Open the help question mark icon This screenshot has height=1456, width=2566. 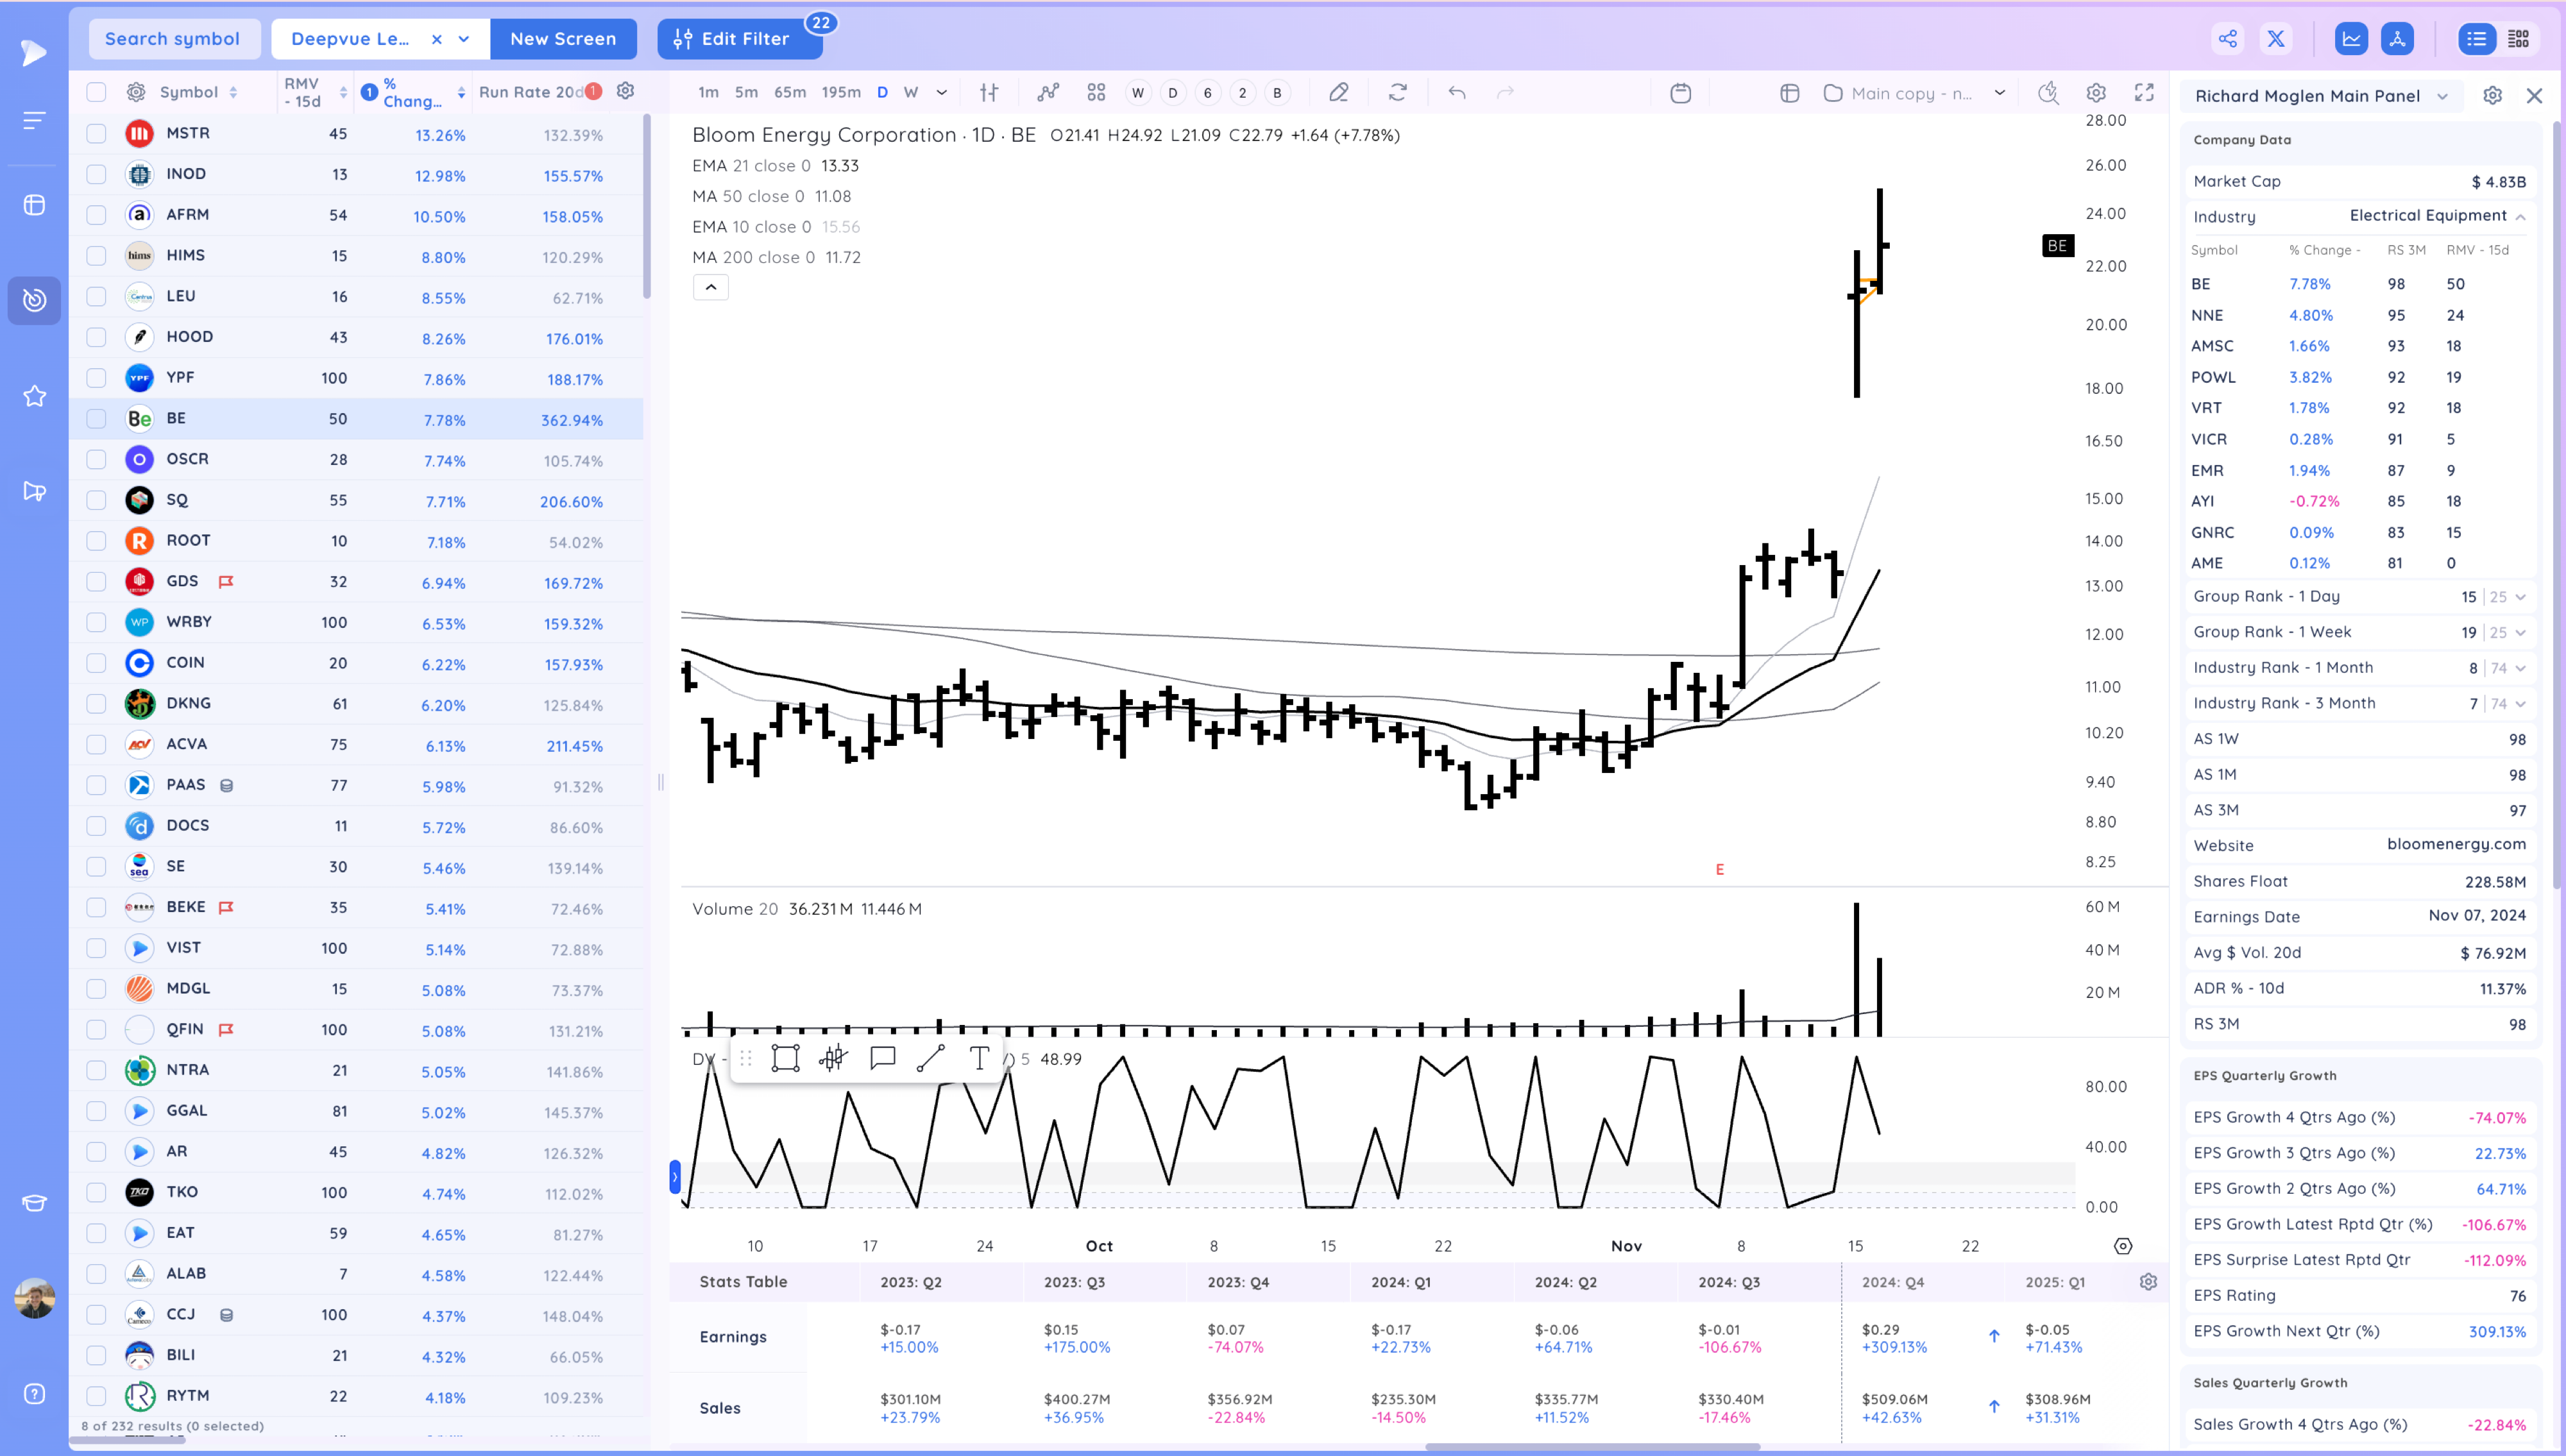point(35,1394)
